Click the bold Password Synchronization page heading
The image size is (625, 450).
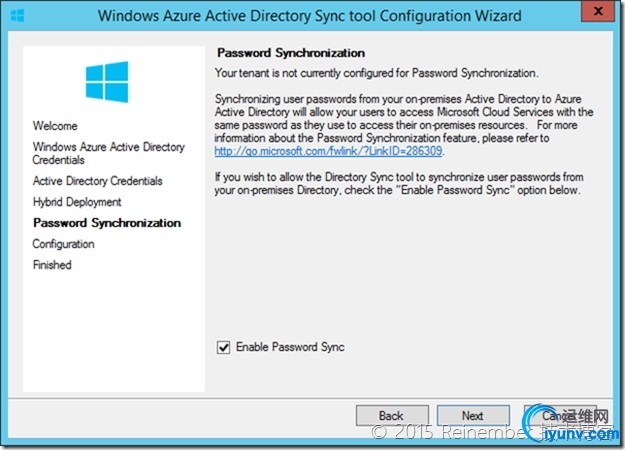(290, 52)
